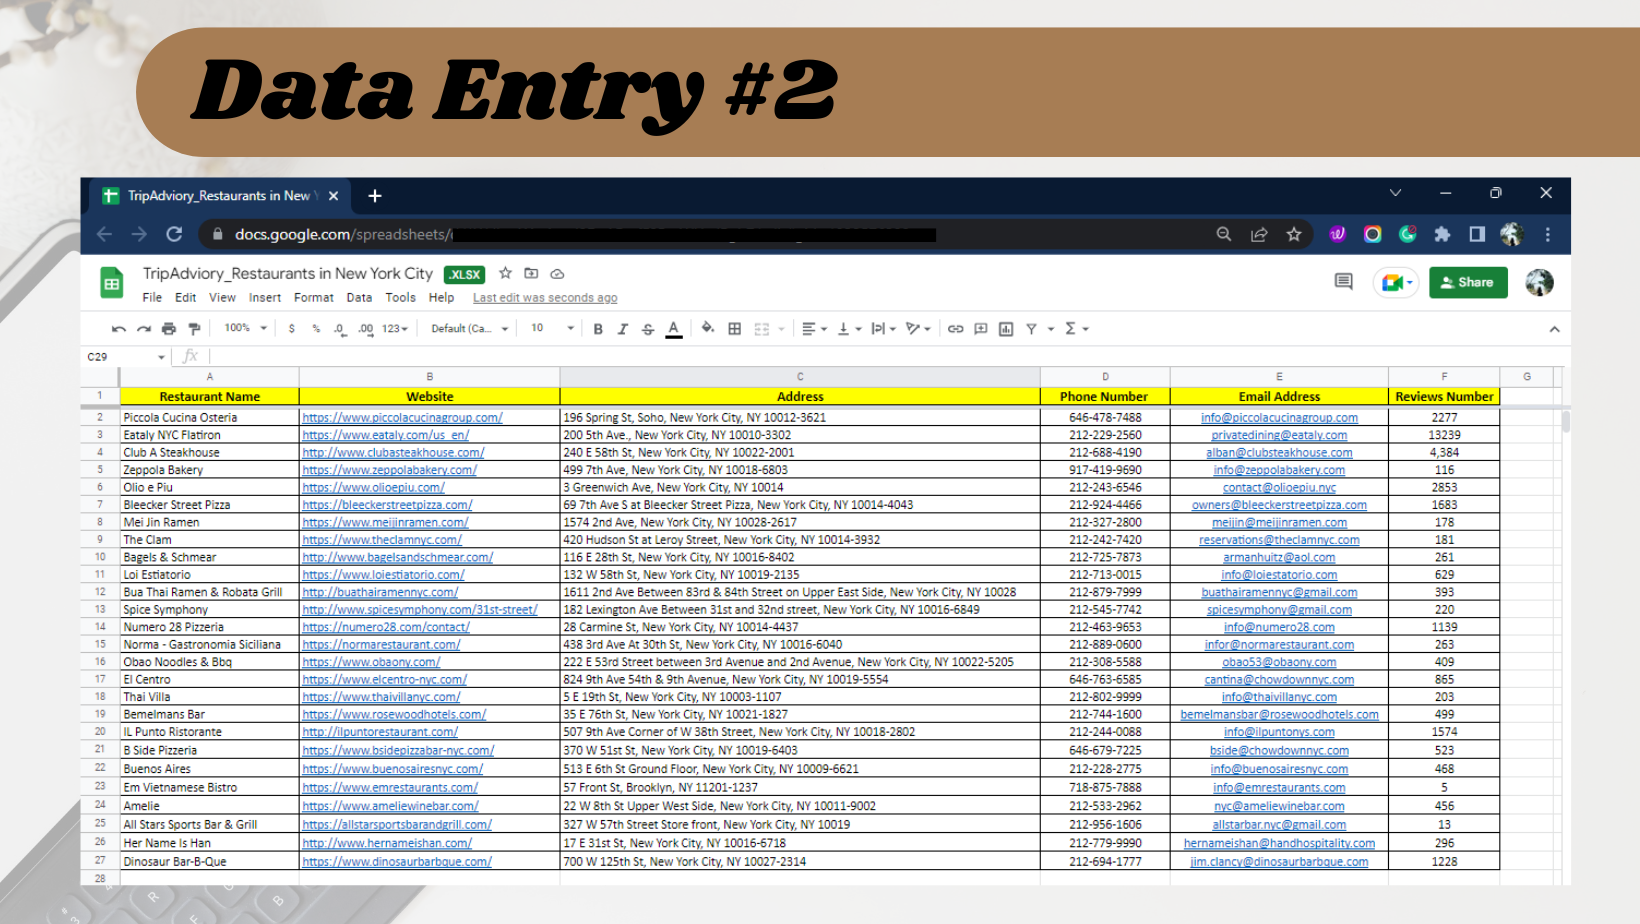Start a Google Meet call

pyautogui.click(x=1396, y=283)
